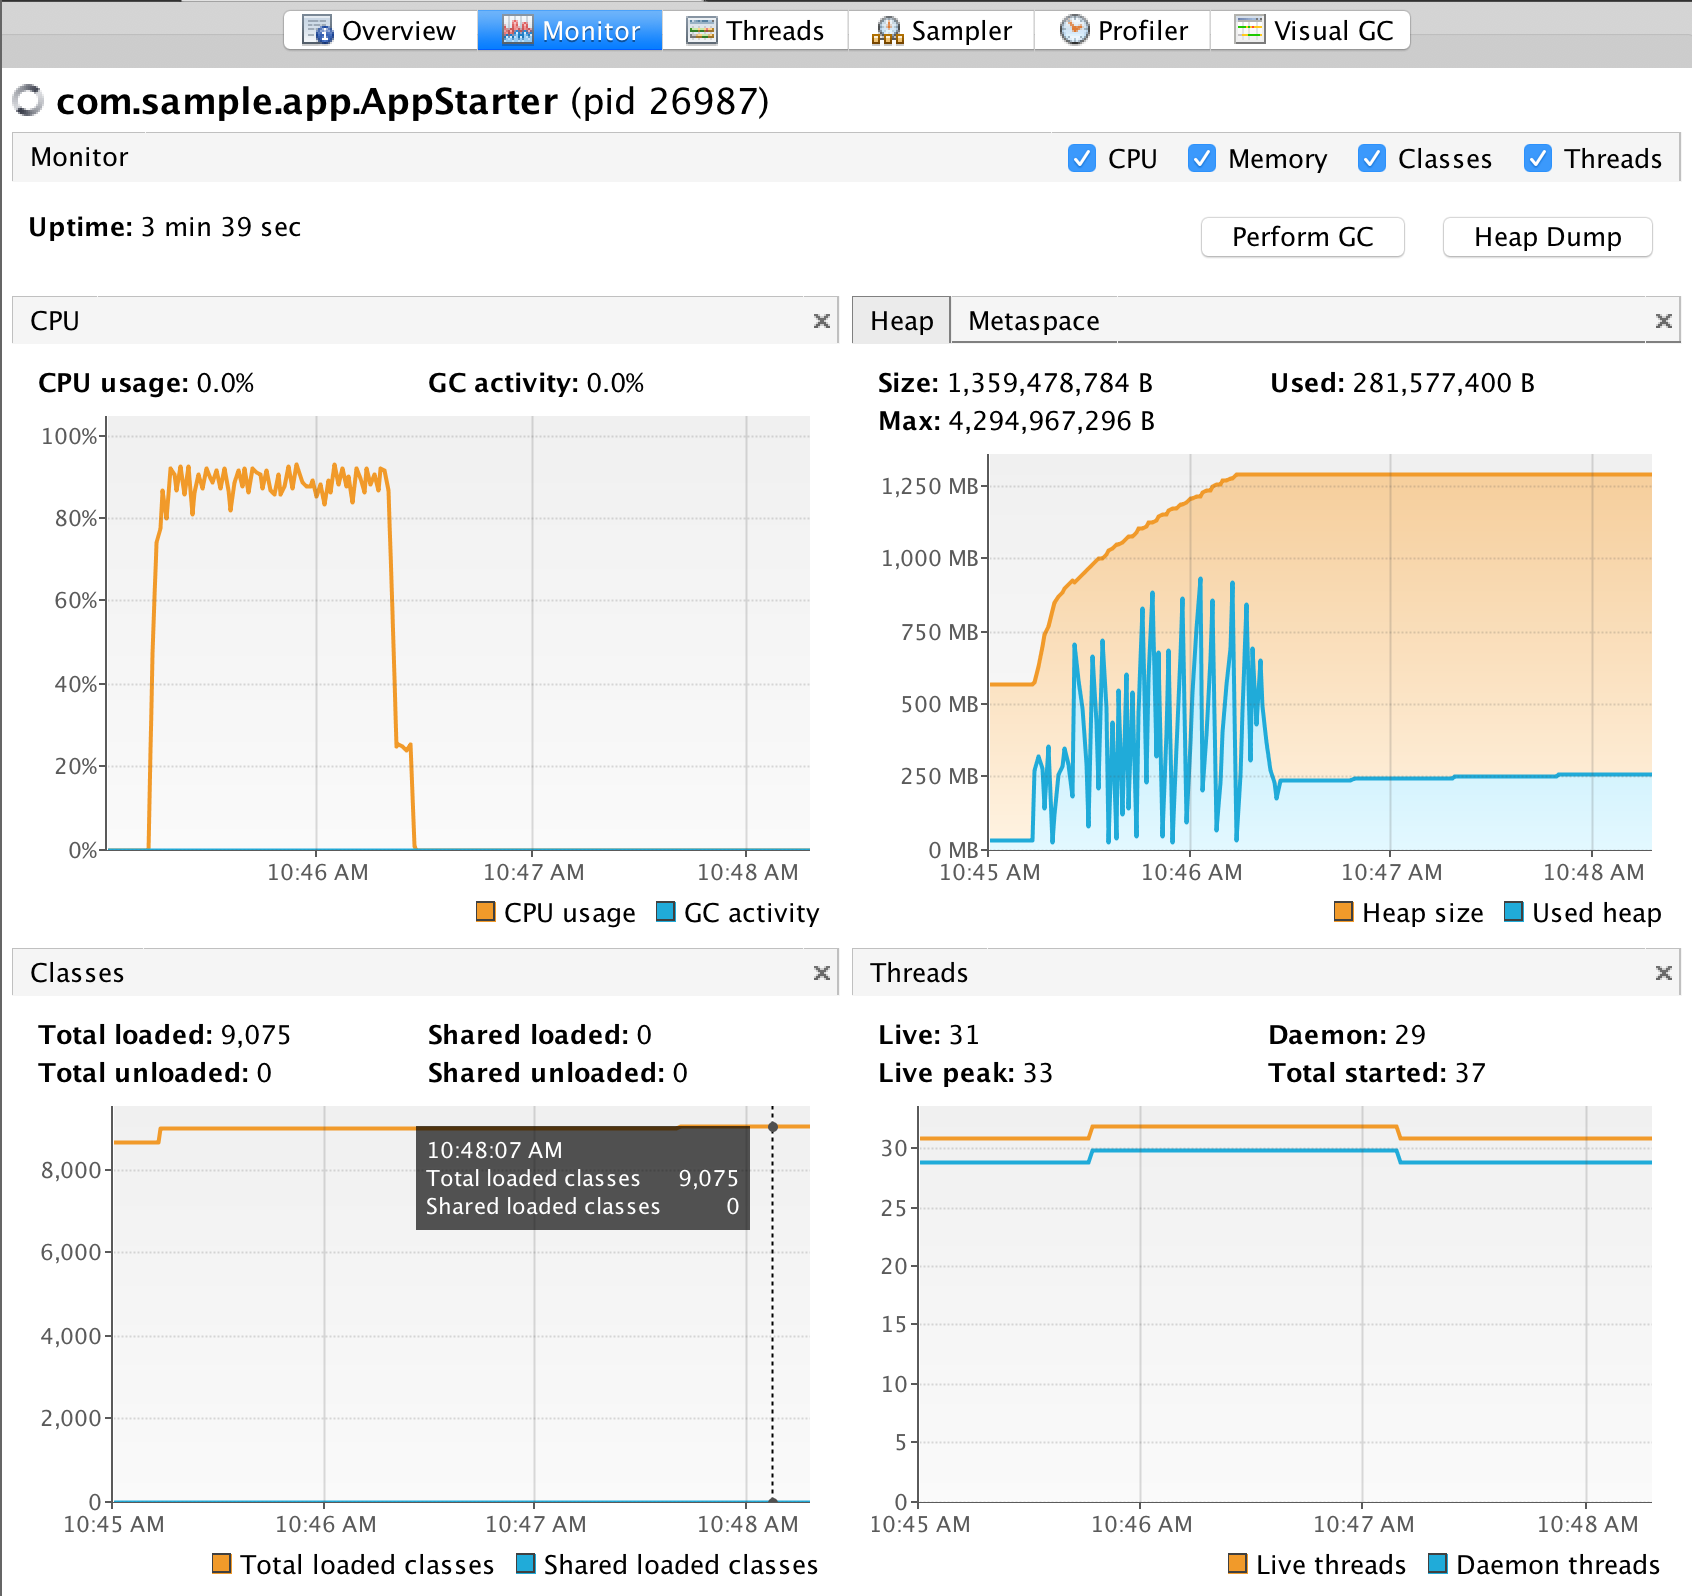
Task: Click the com.sample.app.AppStarter title
Action: tap(307, 101)
